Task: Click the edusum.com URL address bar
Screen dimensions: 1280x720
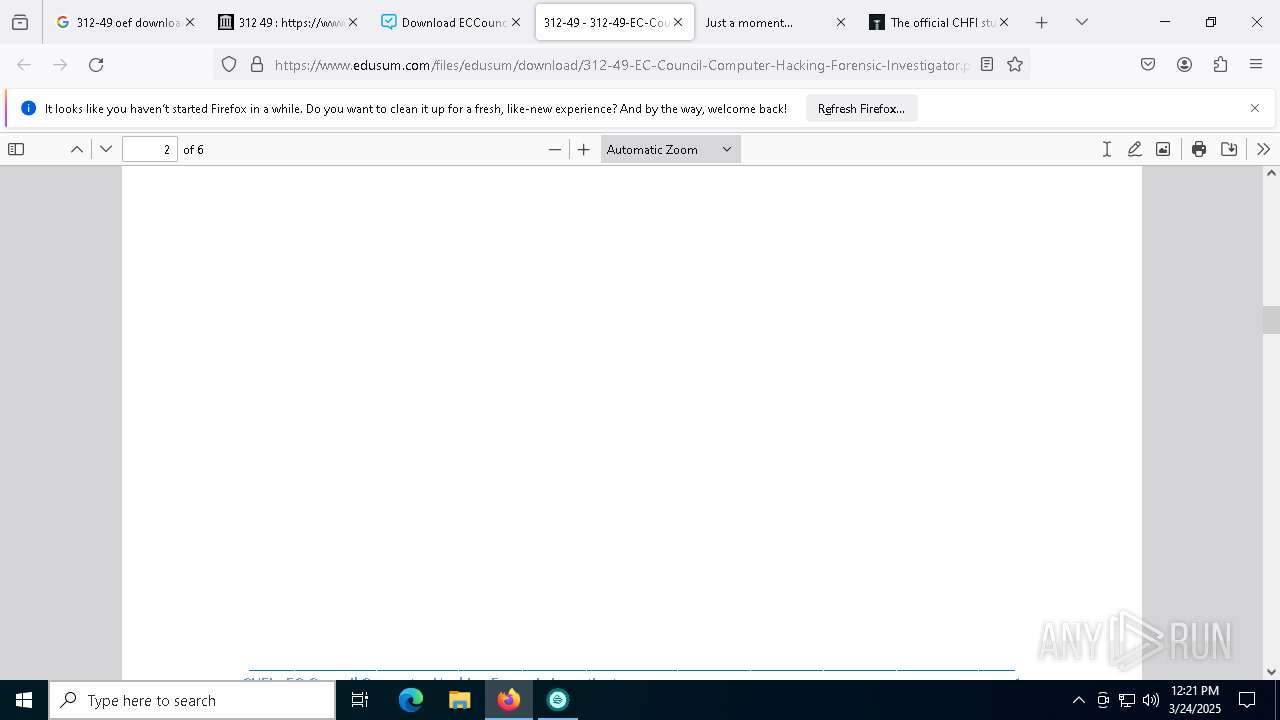Action: click(x=620, y=65)
